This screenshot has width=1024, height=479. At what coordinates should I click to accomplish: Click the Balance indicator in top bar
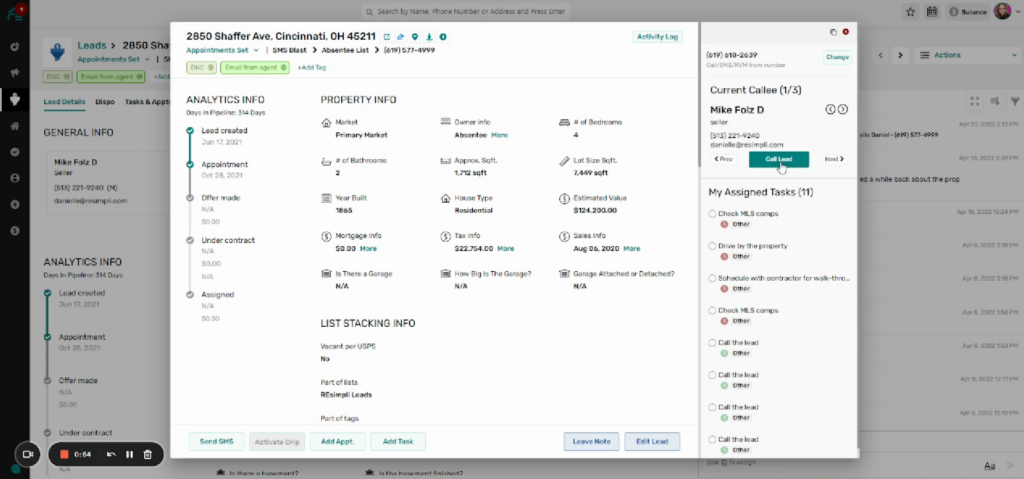tap(968, 12)
